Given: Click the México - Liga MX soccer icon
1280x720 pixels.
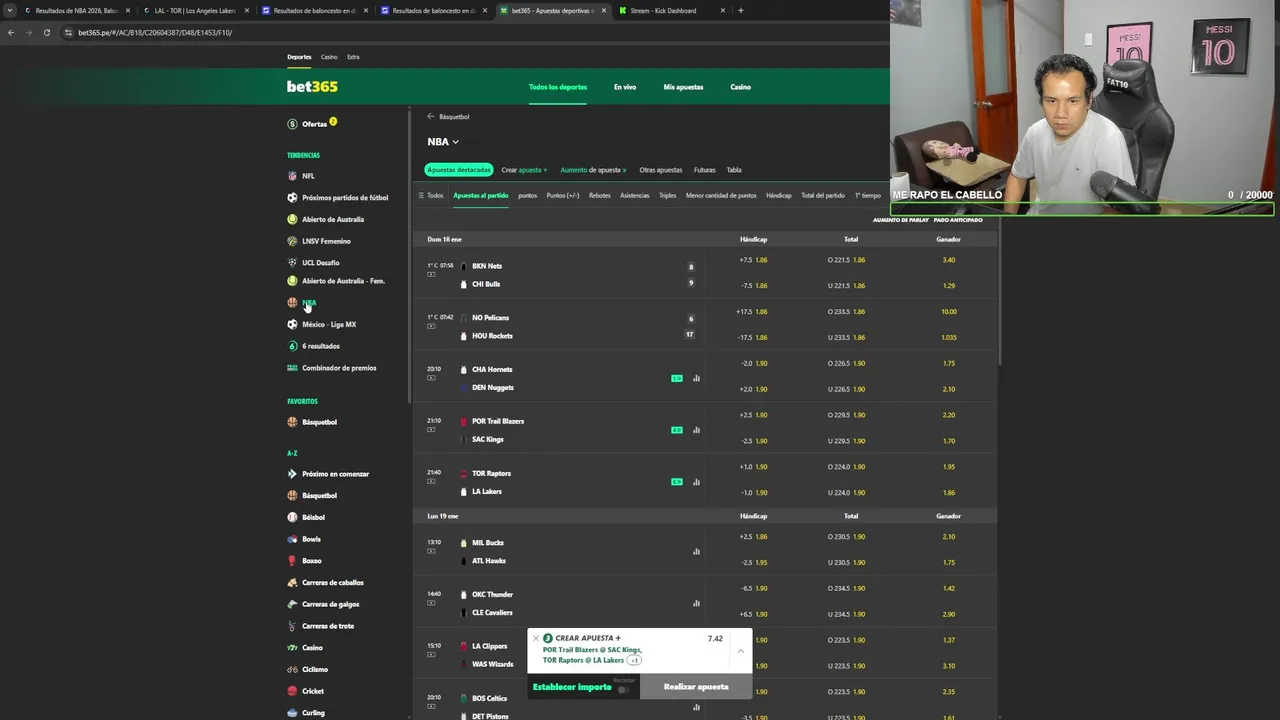Looking at the screenshot, I should 292,324.
